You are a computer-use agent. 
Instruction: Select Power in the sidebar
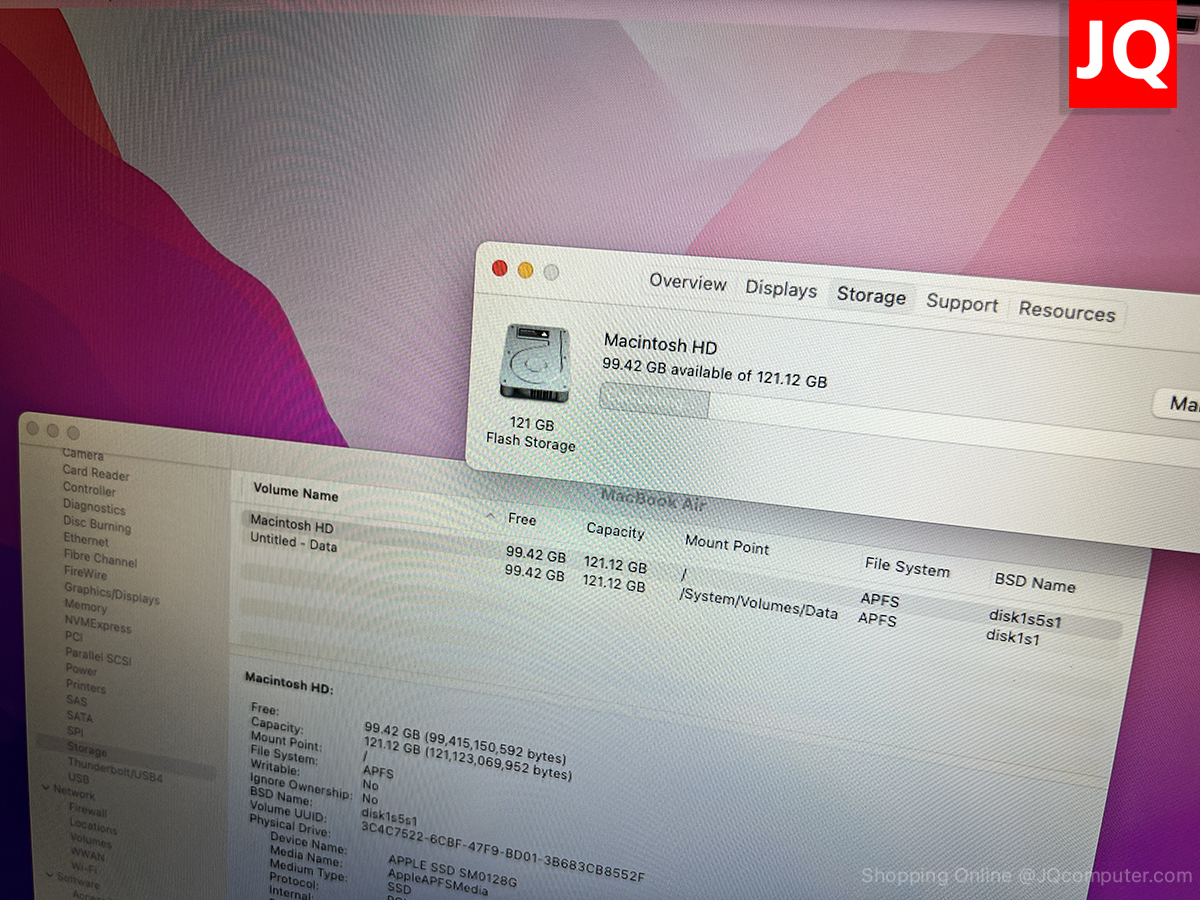click(82, 670)
